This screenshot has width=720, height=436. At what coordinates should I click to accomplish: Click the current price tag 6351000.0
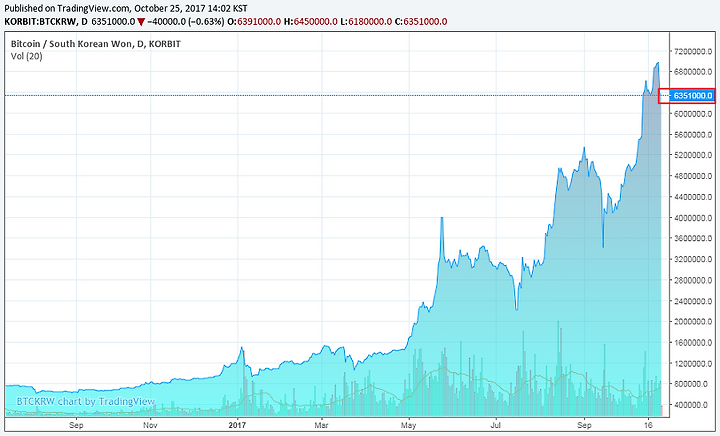(x=690, y=95)
